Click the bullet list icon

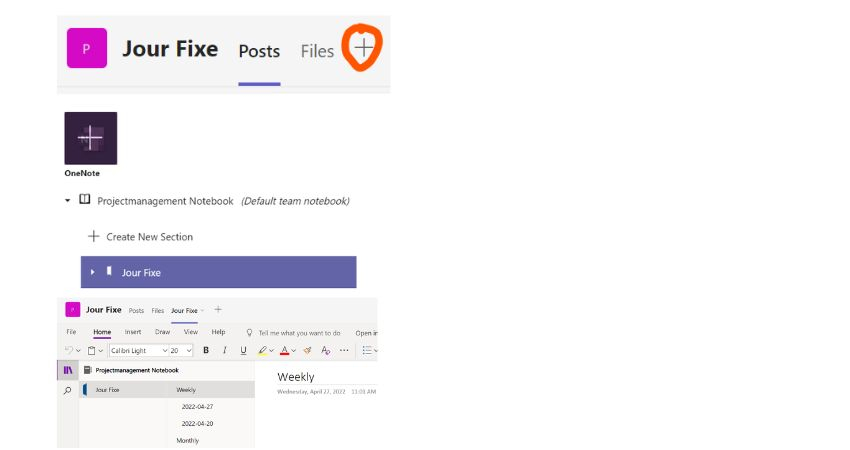click(367, 351)
